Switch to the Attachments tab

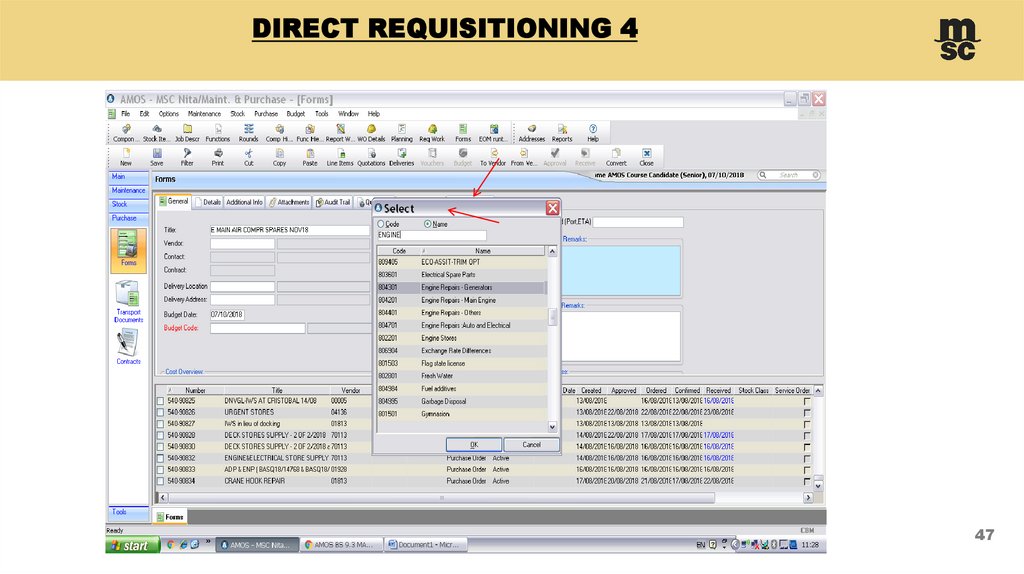pos(289,202)
